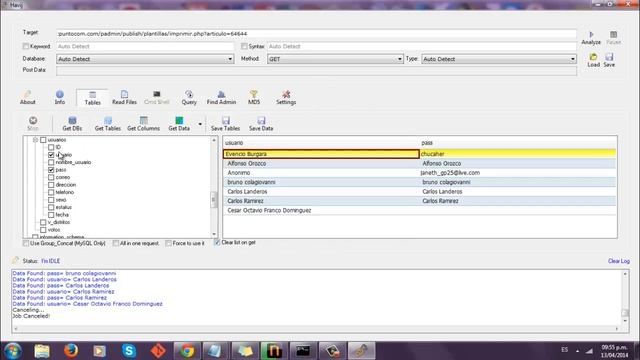The image size is (640, 360).
Task: Click the log panel scroll up arrow
Action: (625, 274)
